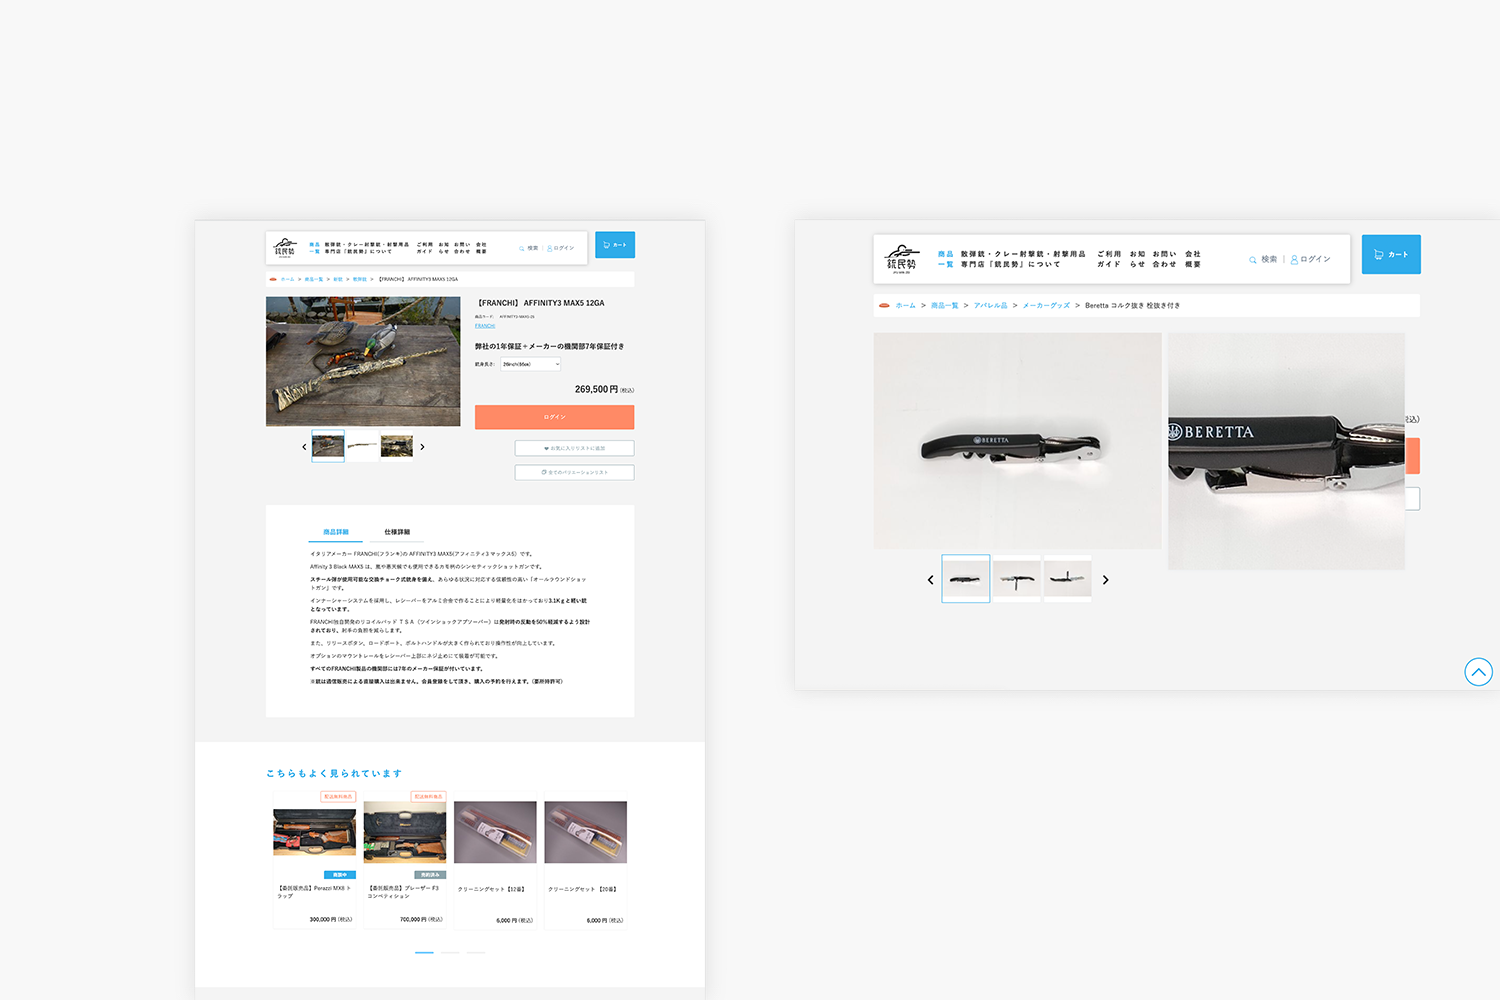Click the cart icon on the FRANCHI product page
Screen dimensions: 1500x1000
click(615, 244)
